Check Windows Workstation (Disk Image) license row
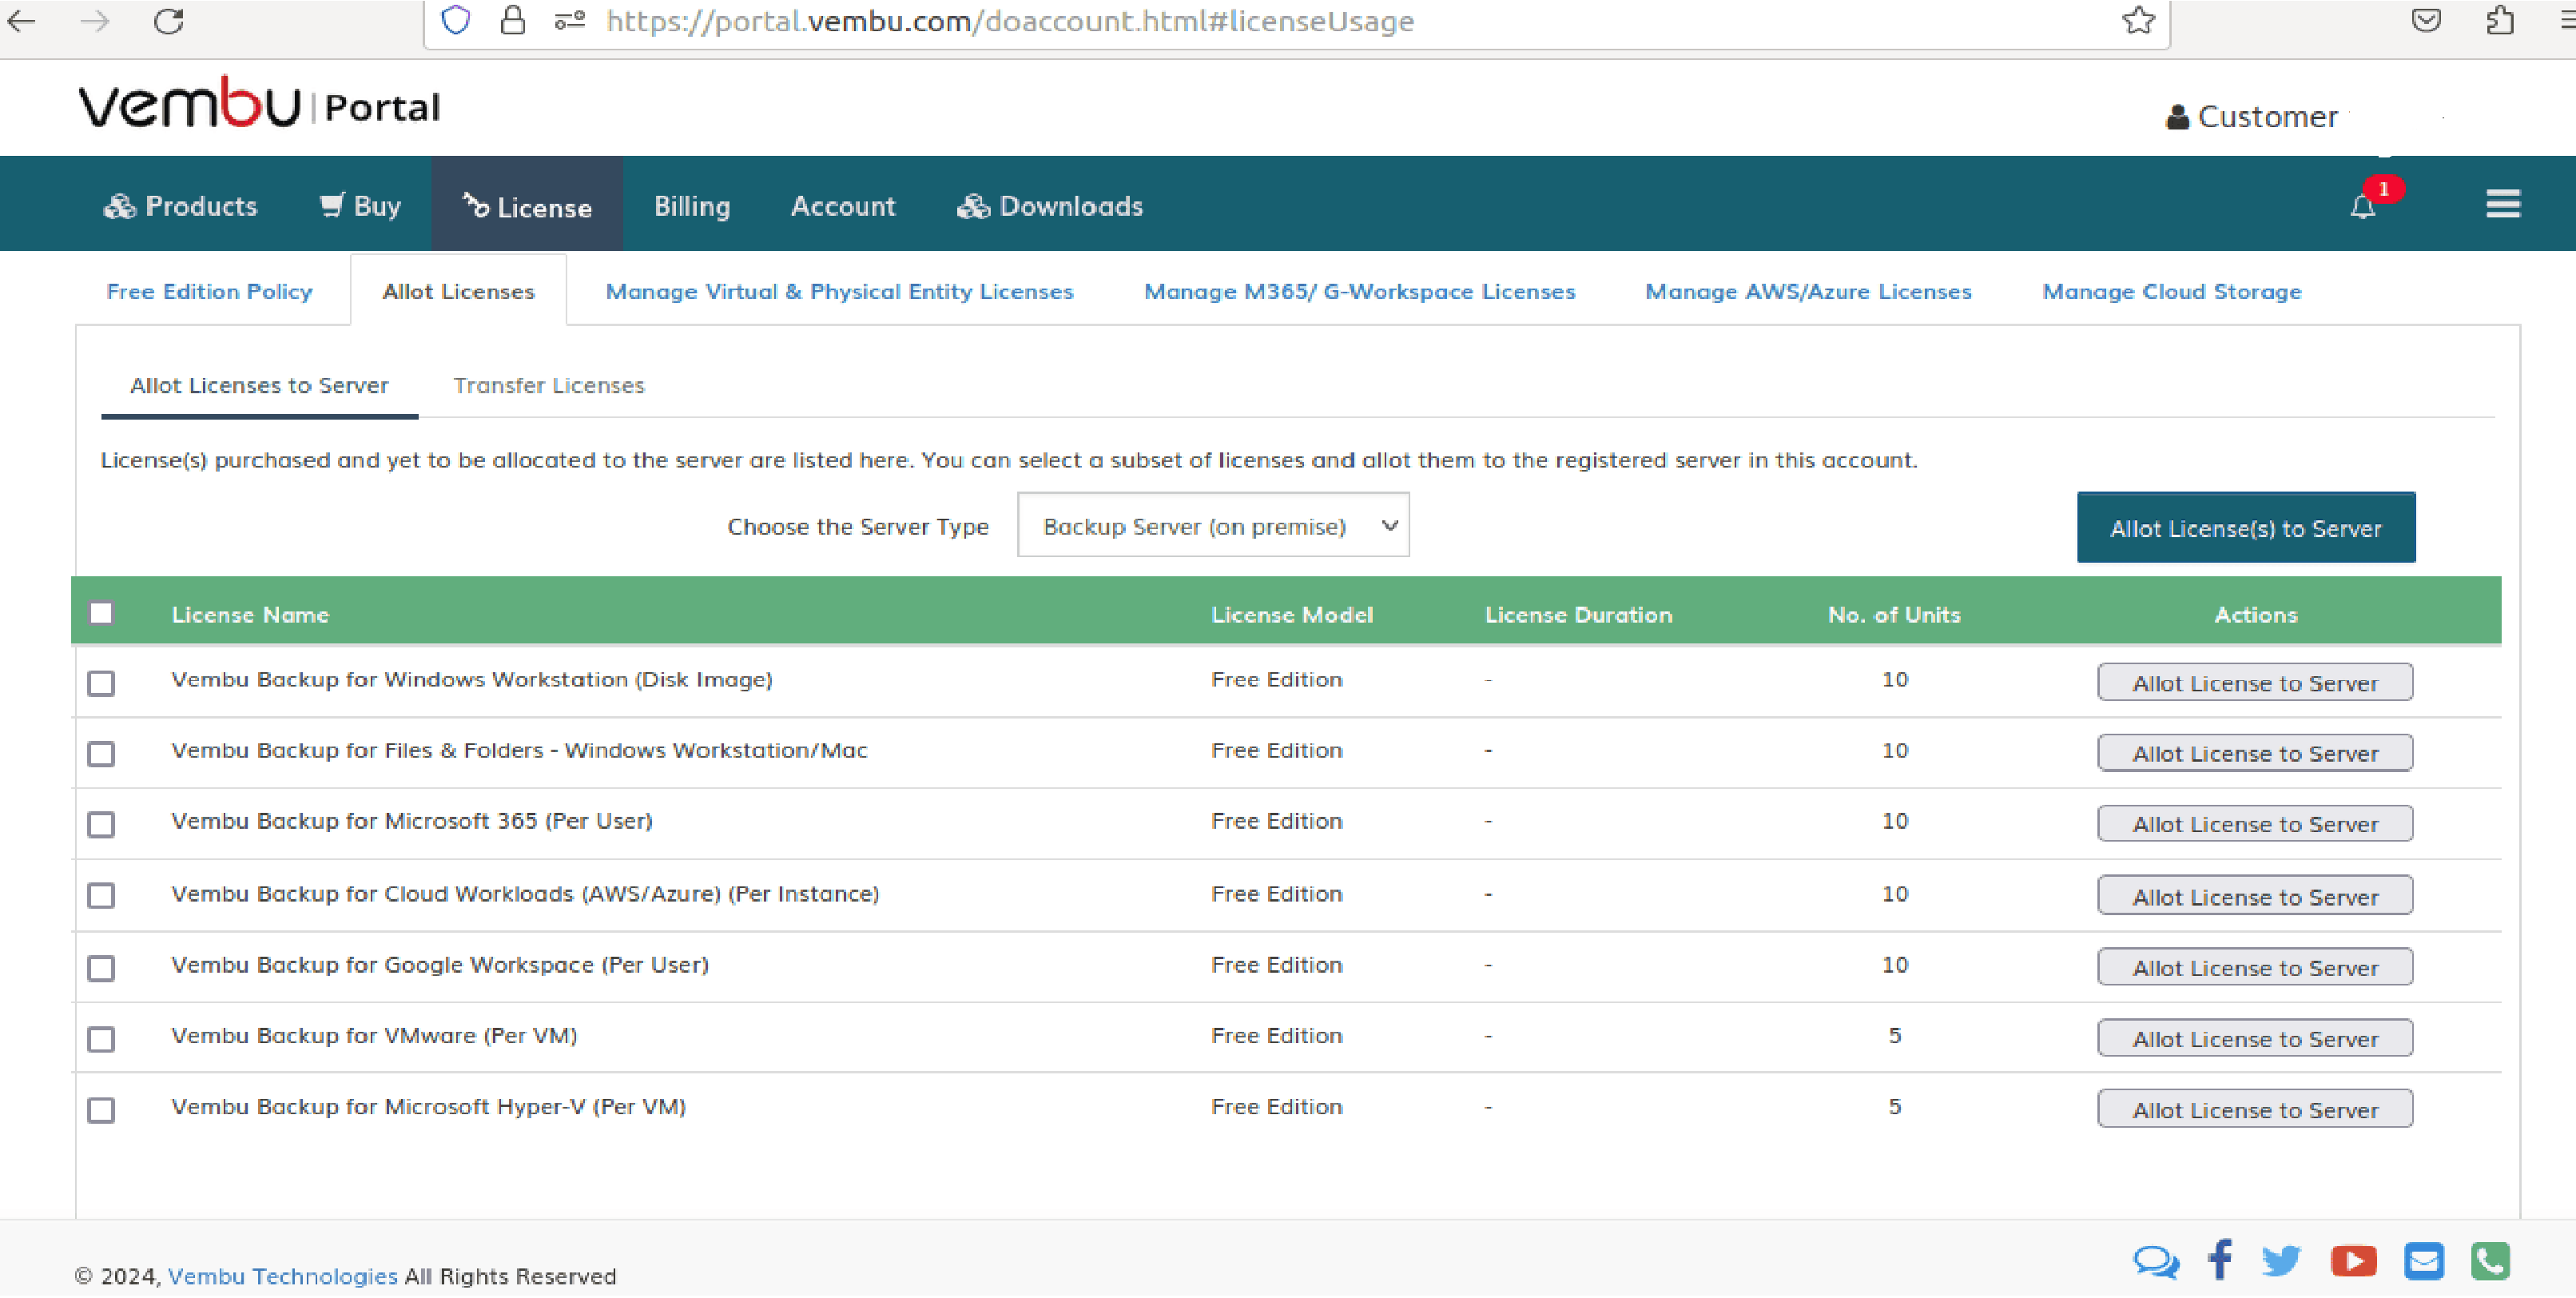Screen dimensions: 2576x1298 pos(101,683)
